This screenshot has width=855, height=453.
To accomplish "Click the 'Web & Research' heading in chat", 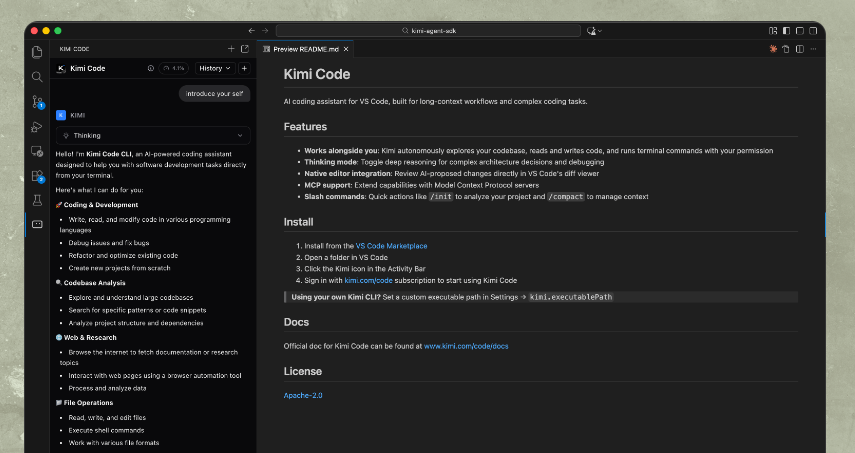I will [90, 337].
